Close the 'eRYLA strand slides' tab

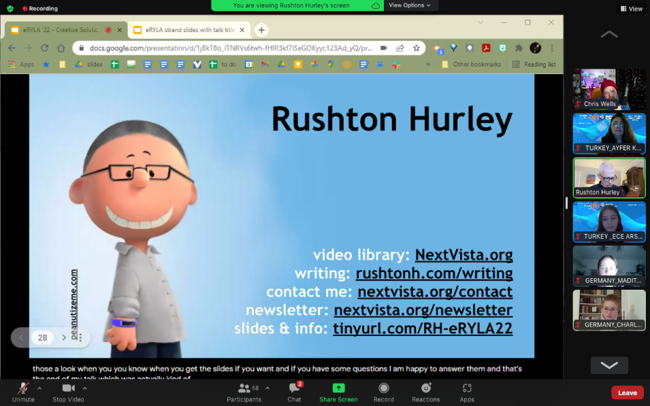click(x=242, y=30)
